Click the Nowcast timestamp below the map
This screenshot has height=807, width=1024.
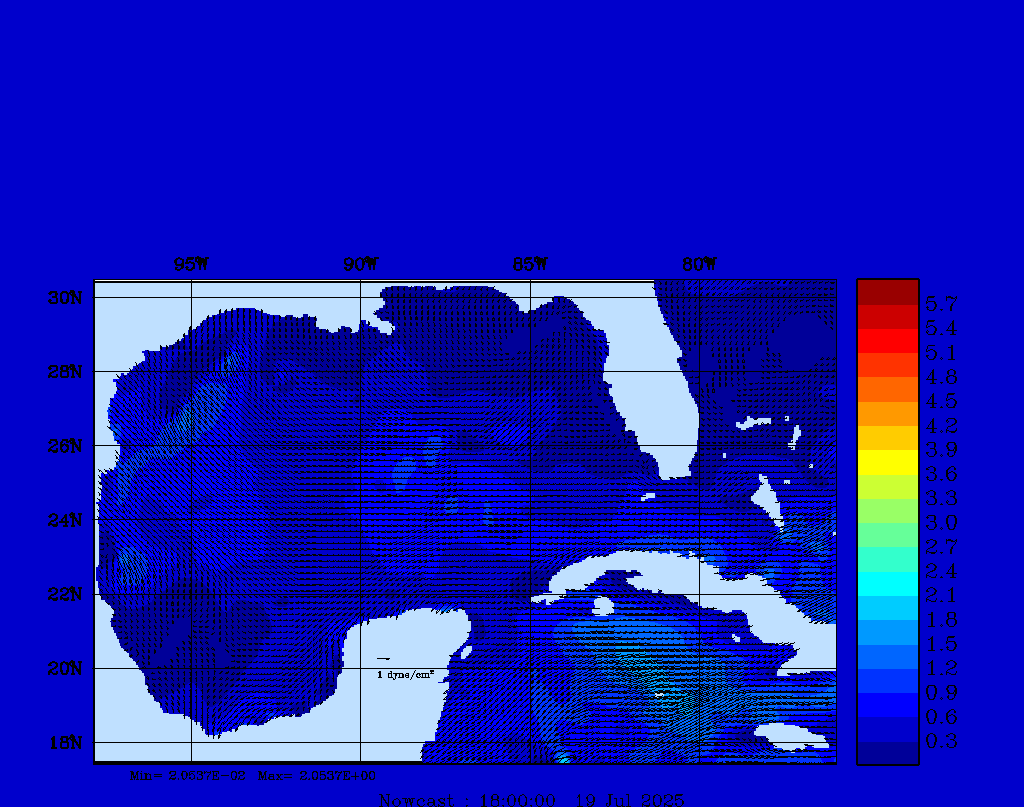coord(532,799)
